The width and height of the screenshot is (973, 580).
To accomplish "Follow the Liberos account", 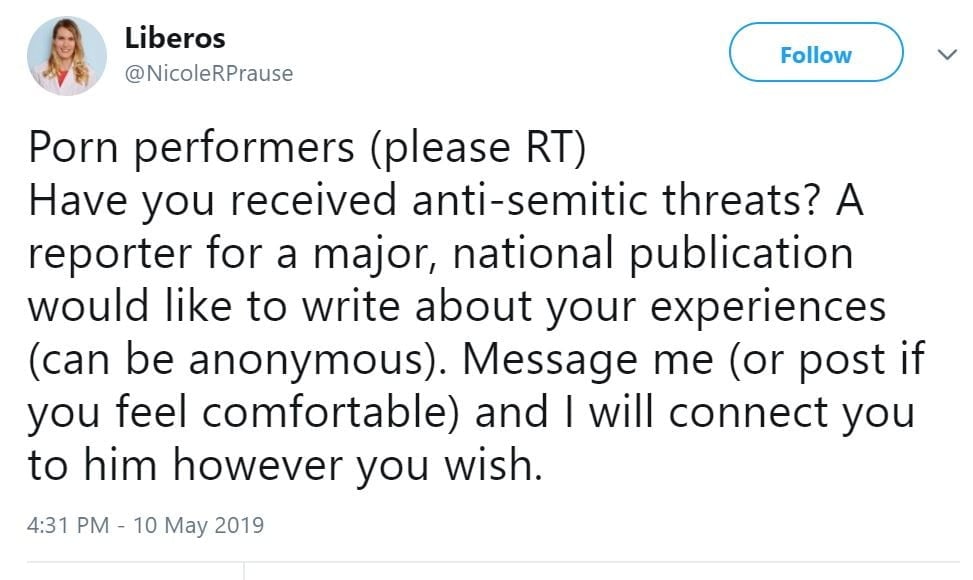I will (815, 55).
